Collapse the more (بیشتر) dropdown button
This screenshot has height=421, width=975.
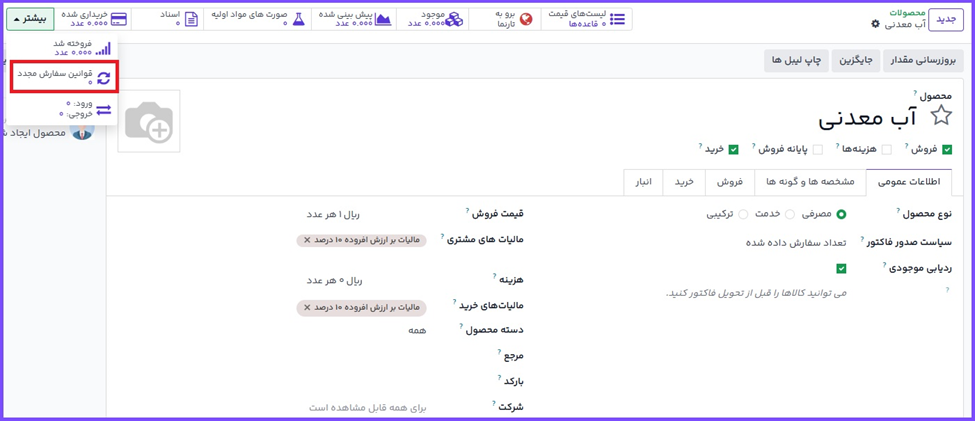(x=30, y=19)
